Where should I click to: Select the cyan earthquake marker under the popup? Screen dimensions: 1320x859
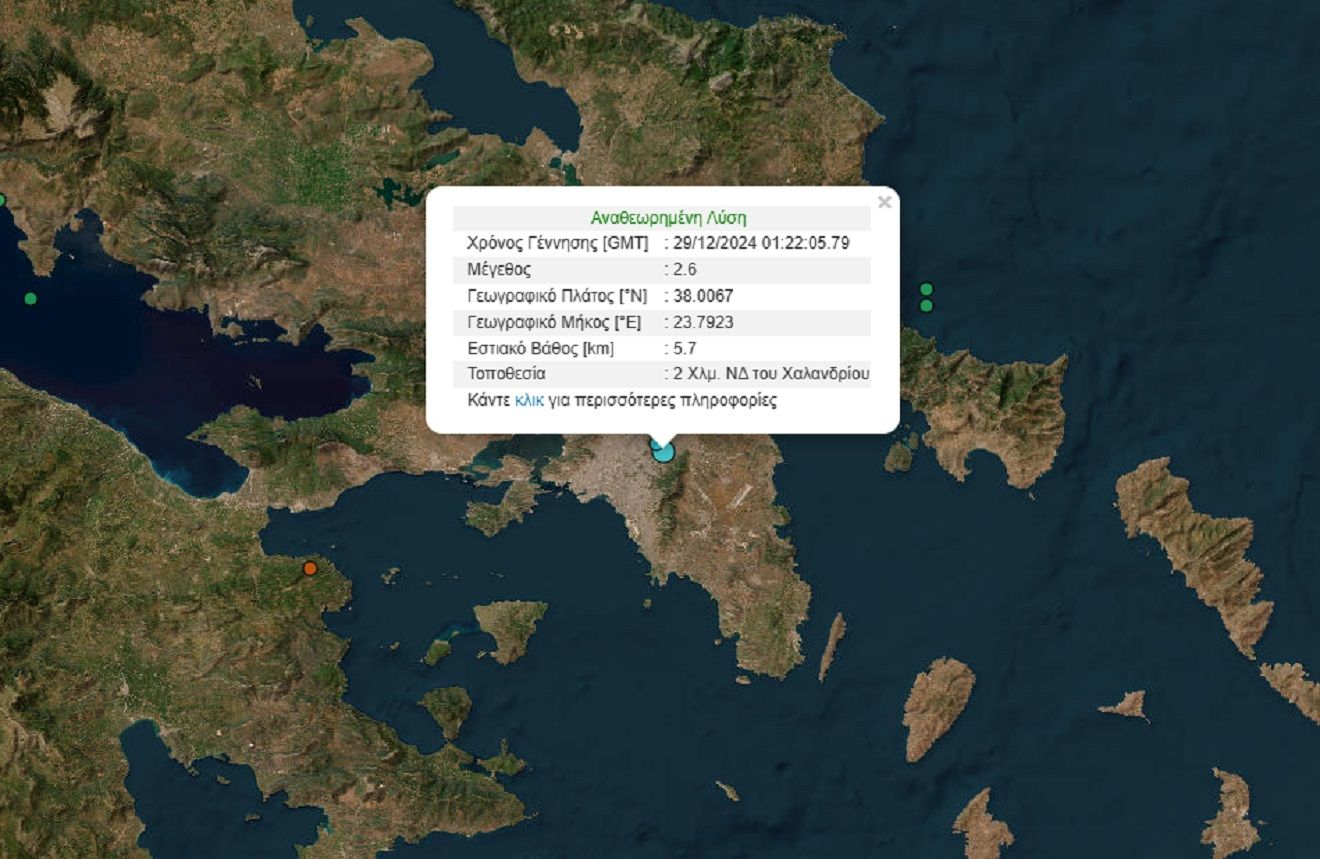[663, 451]
